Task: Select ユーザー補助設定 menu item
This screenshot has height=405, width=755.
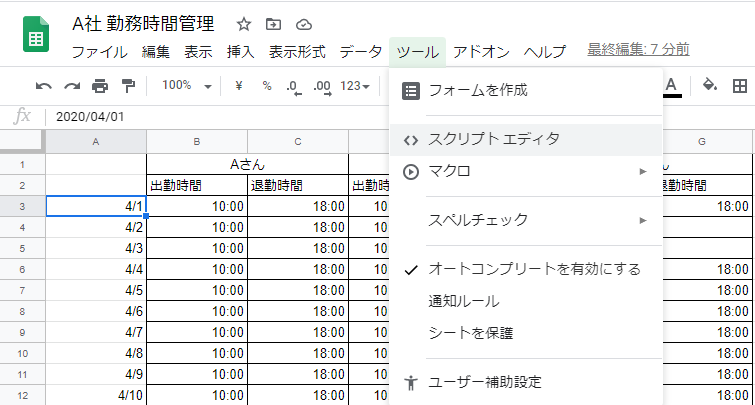Action: [x=526, y=383]
